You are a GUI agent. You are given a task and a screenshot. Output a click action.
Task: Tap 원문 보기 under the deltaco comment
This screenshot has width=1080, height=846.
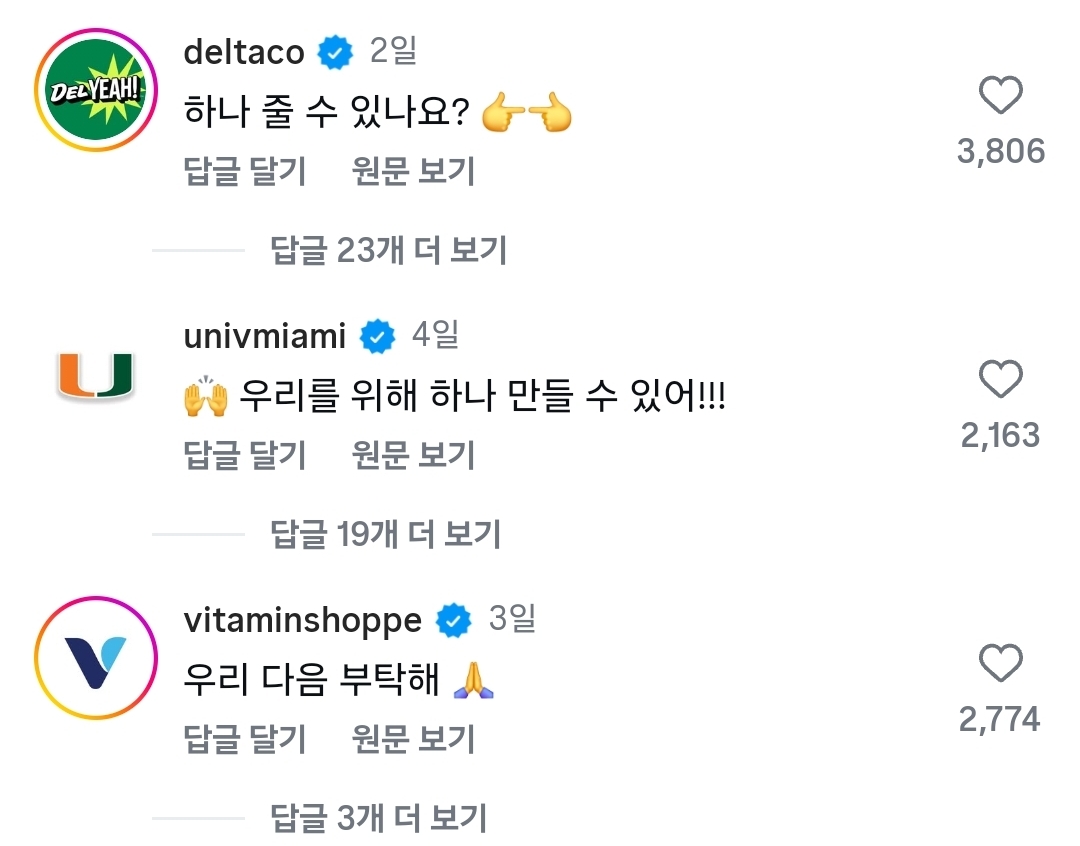[x=413, y=172]
